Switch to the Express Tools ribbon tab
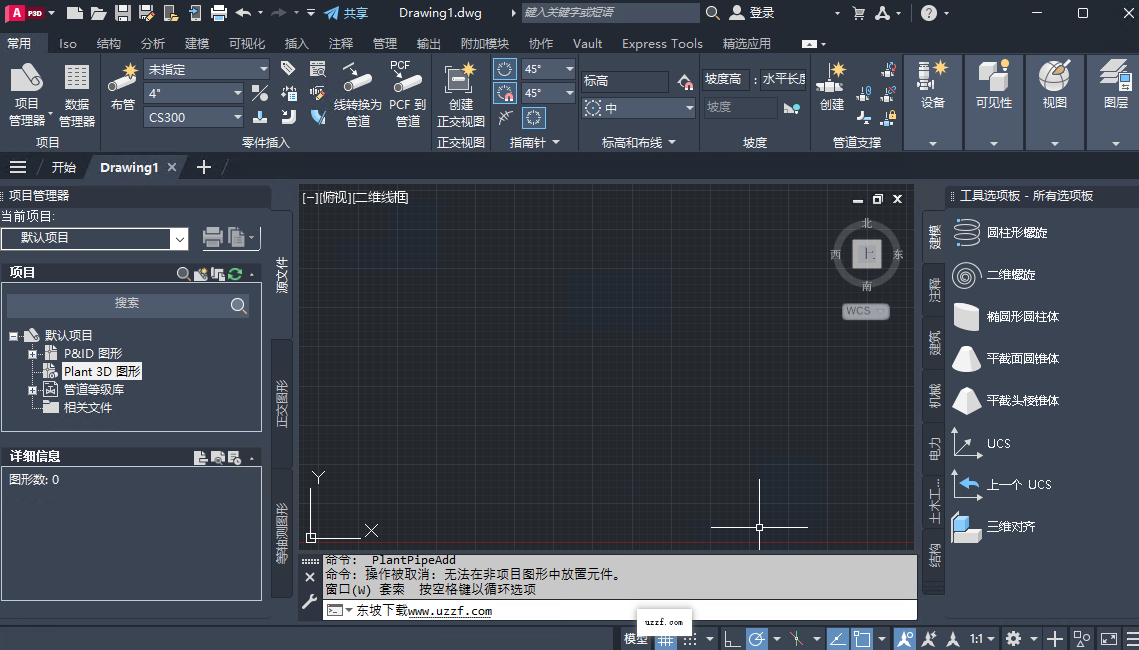The width and height of the screenshot is (1139, 650). 661,43
